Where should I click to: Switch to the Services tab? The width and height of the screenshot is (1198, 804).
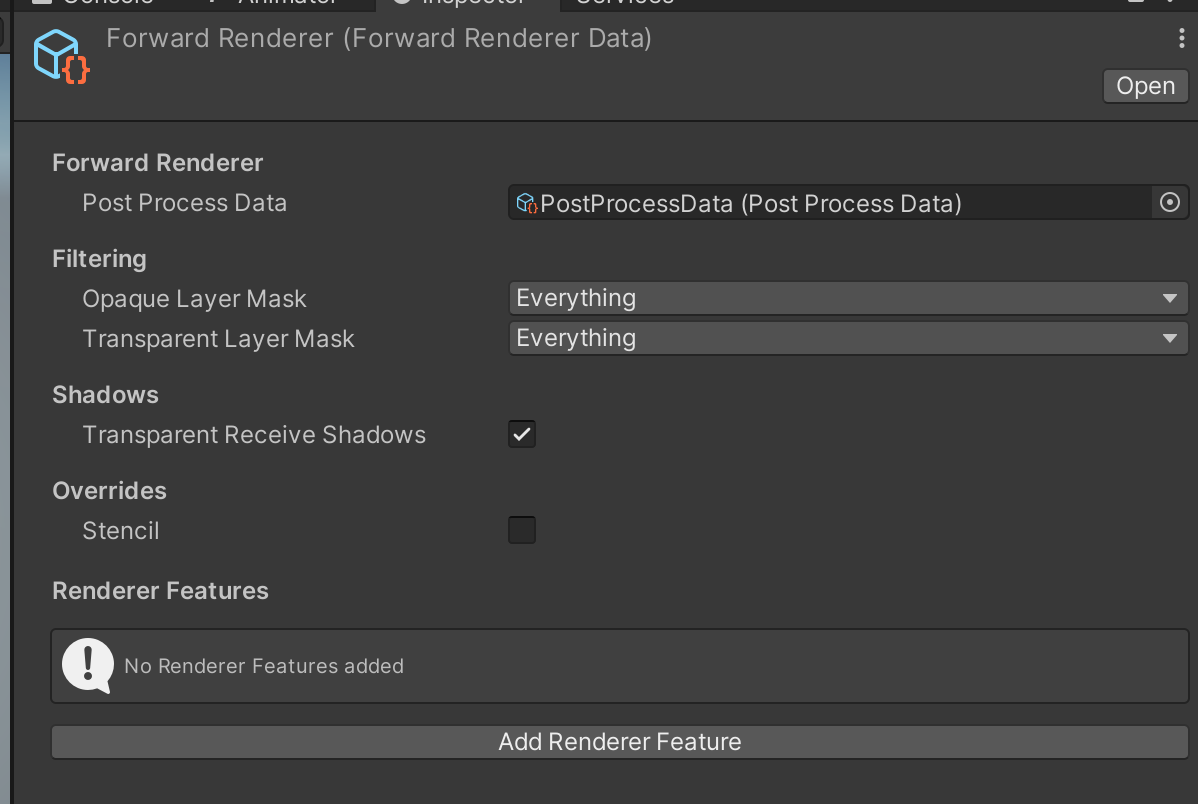coord(624,3)
